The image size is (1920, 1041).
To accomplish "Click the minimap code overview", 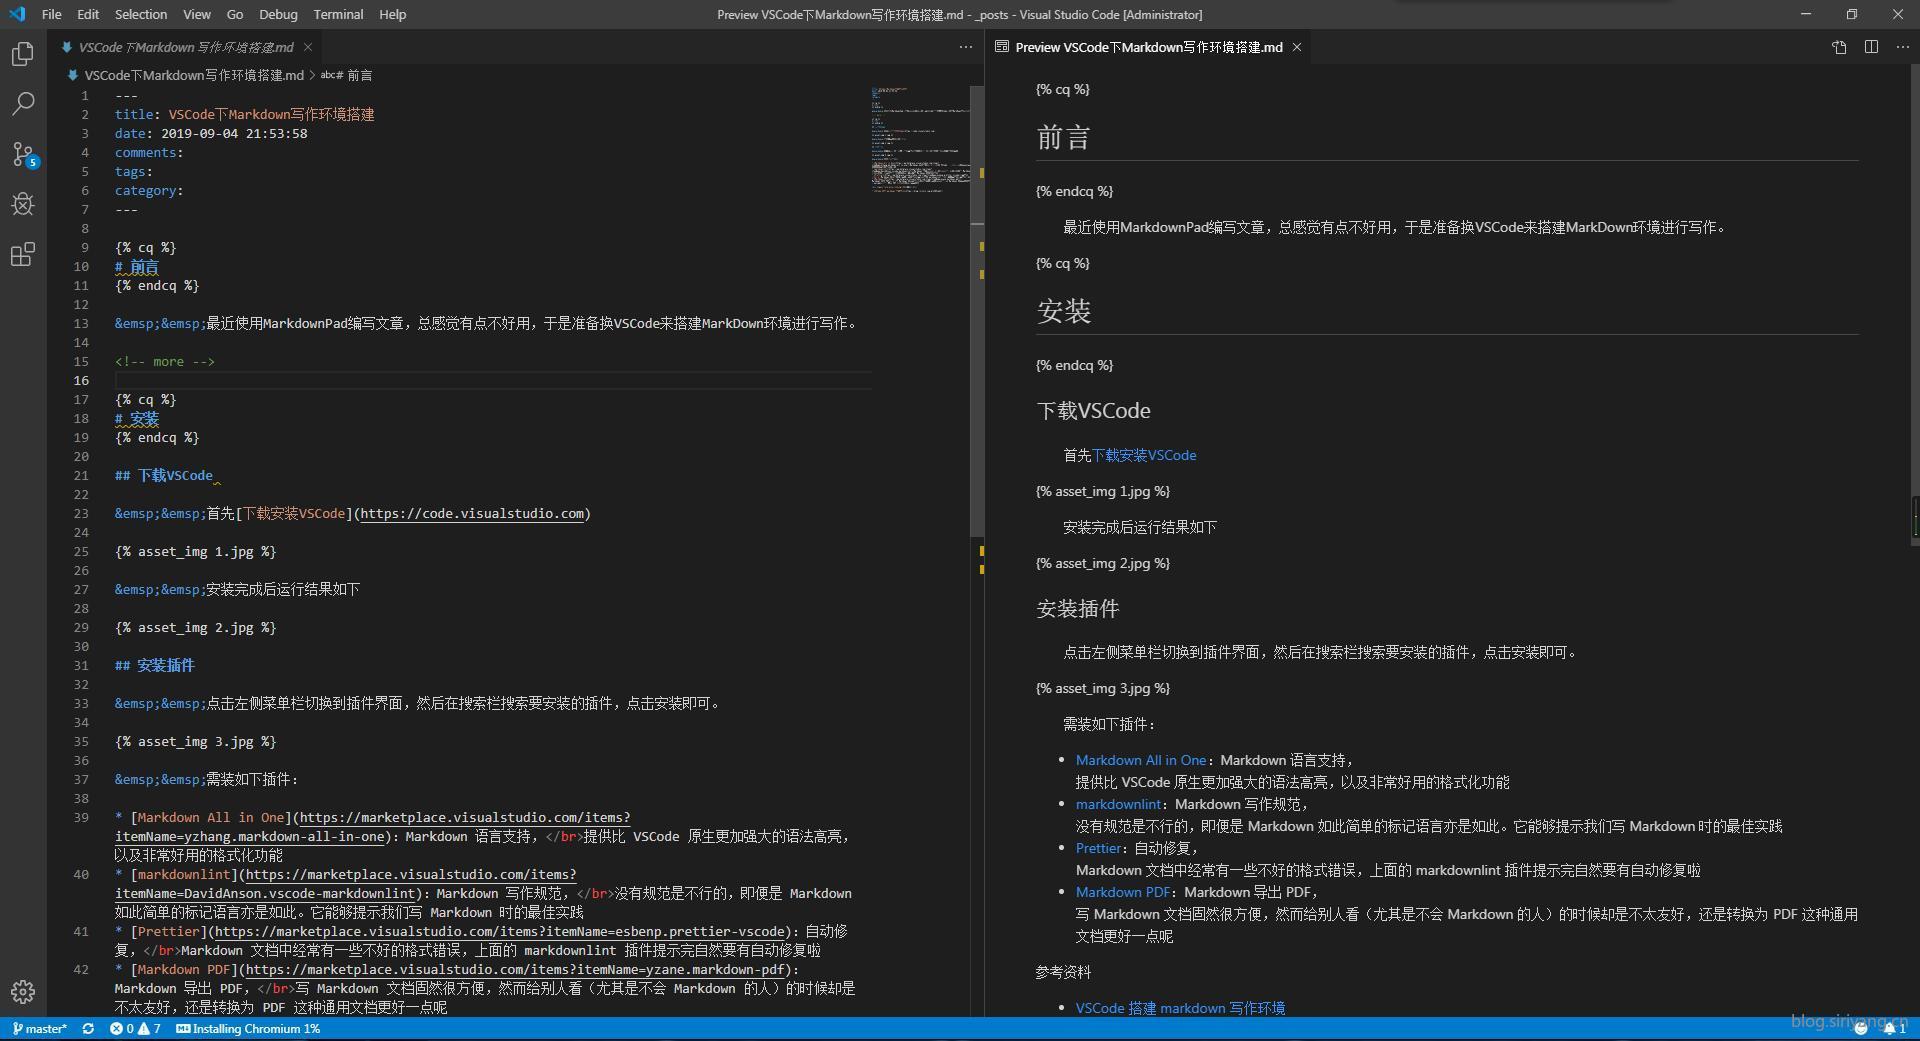I will click(920, 140).
